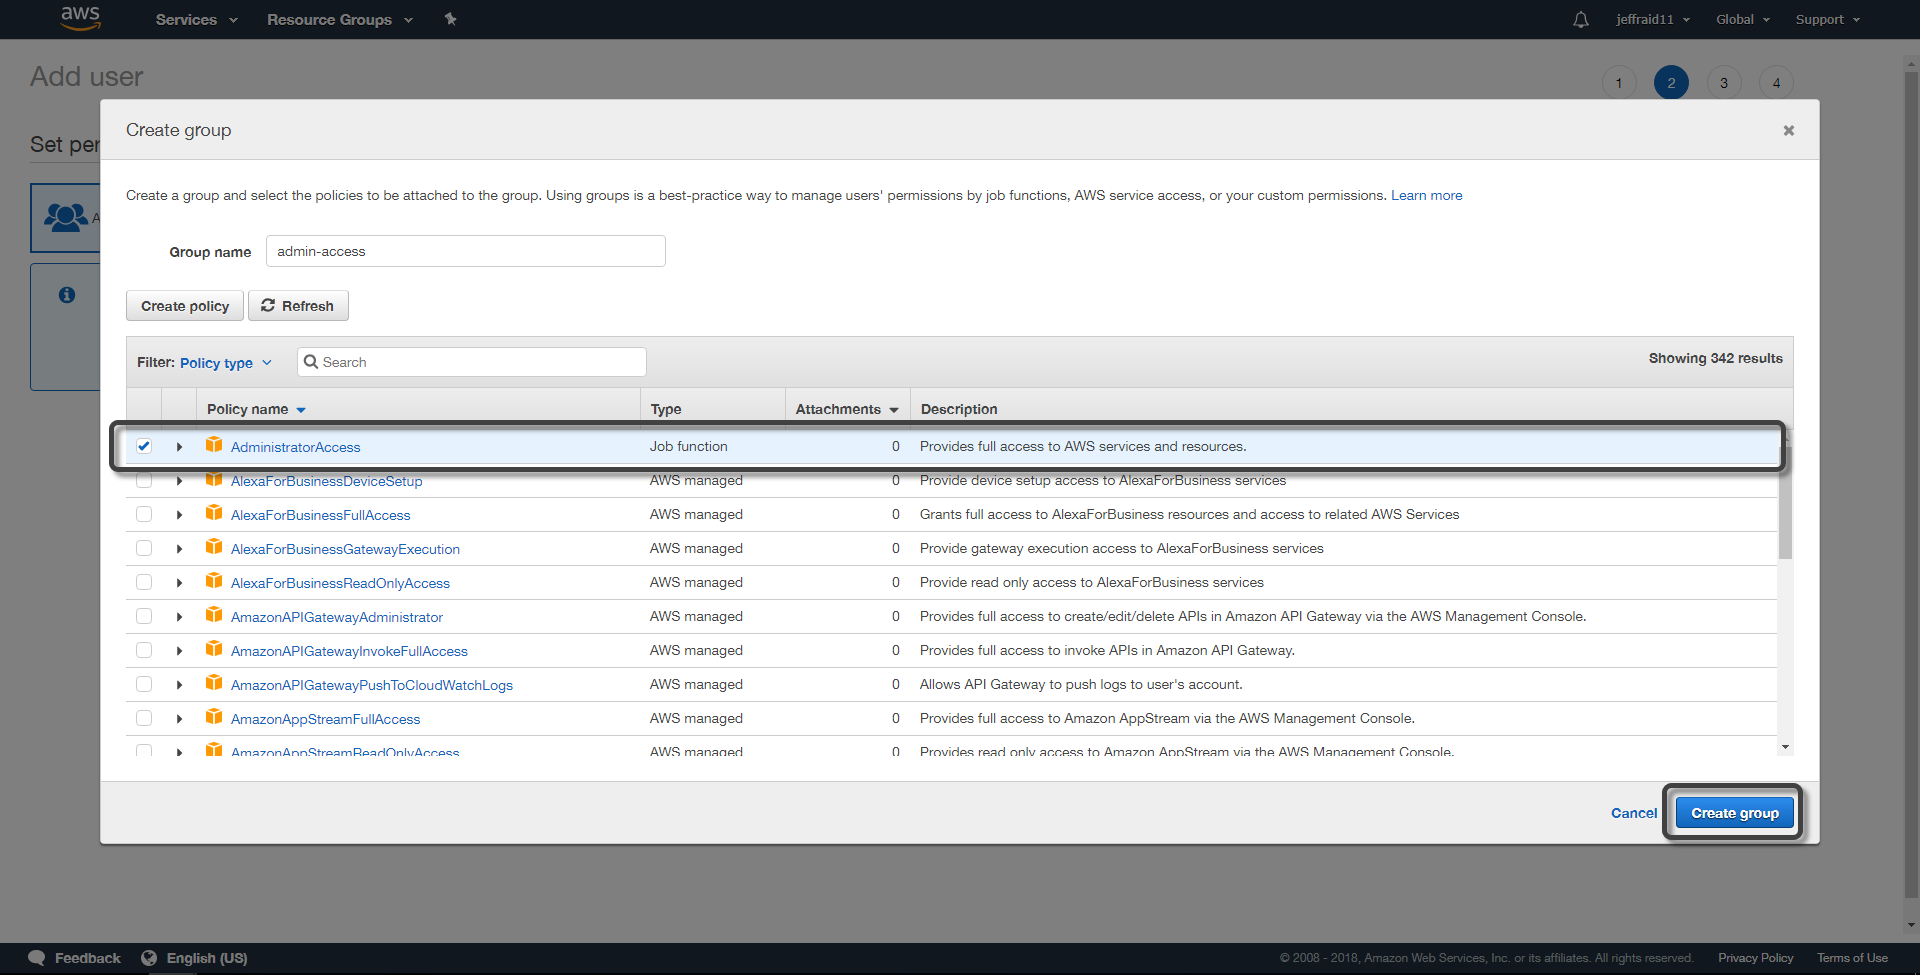The height and width of the screenshot is (975, 1920).
Task: Click the globe language icon in the footer
Action: (x=149, y=958)
